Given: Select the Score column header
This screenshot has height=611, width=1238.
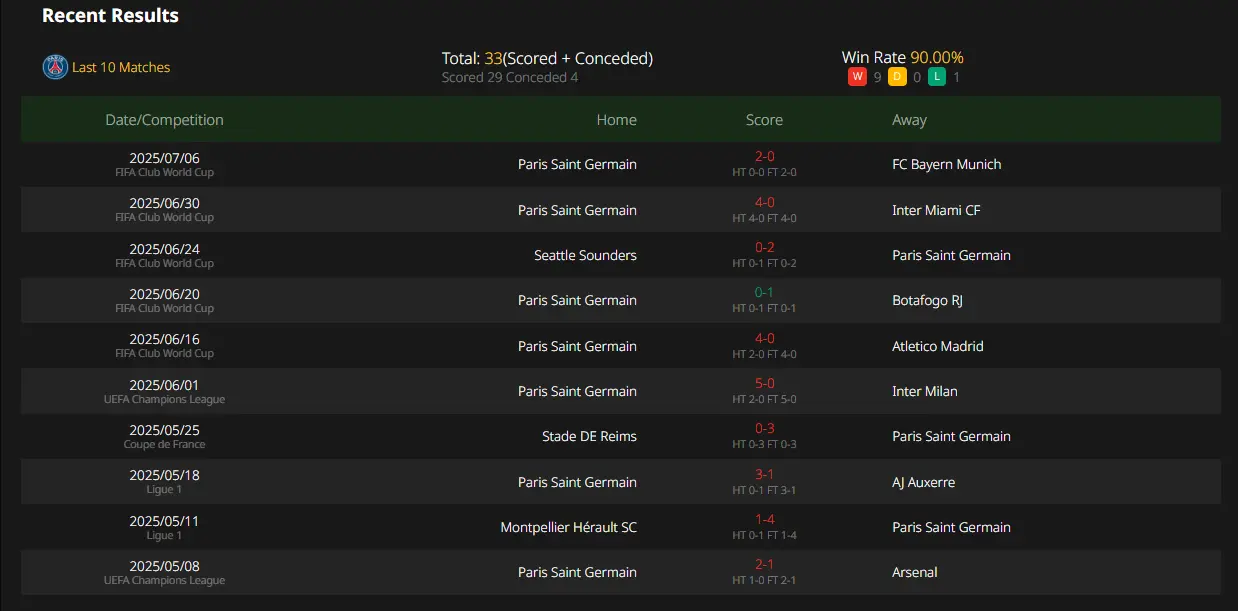Looking at the screenshot, I should (x=764, y=120).
